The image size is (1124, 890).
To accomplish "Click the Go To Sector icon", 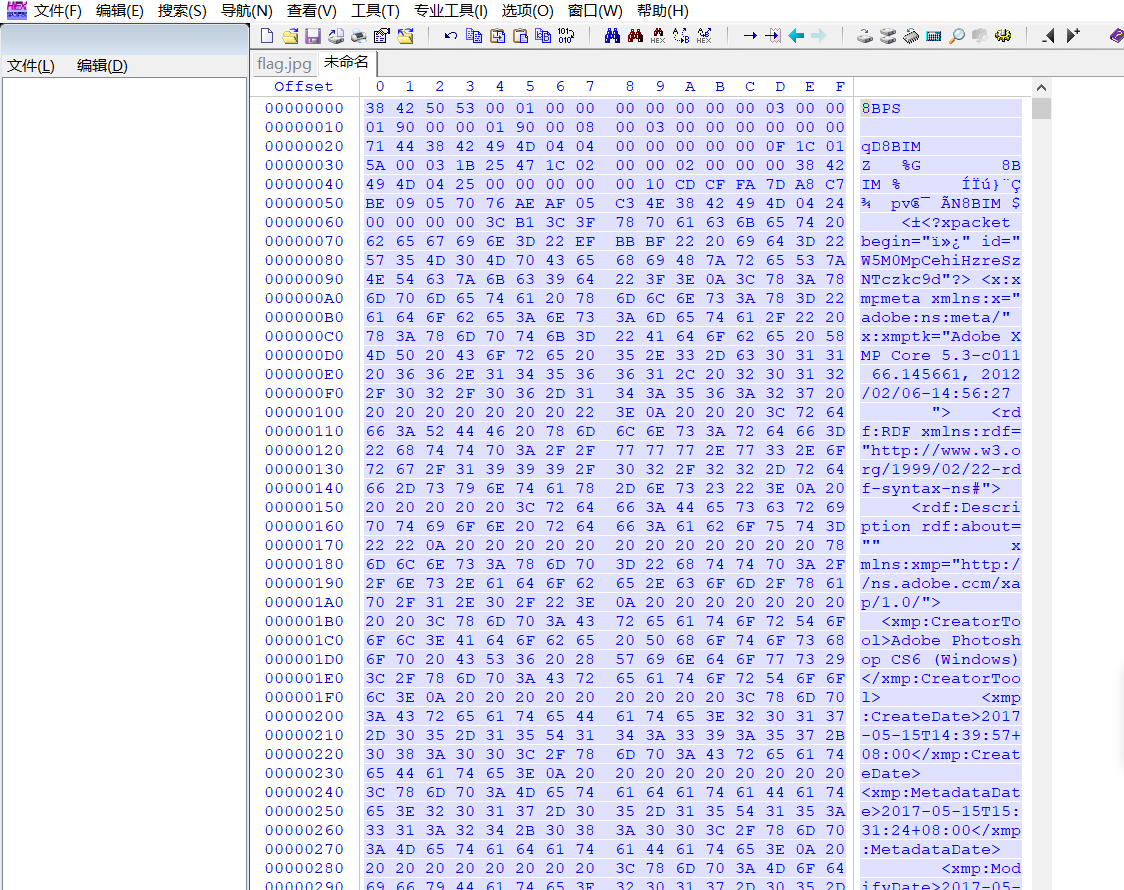I will point(773,36).
